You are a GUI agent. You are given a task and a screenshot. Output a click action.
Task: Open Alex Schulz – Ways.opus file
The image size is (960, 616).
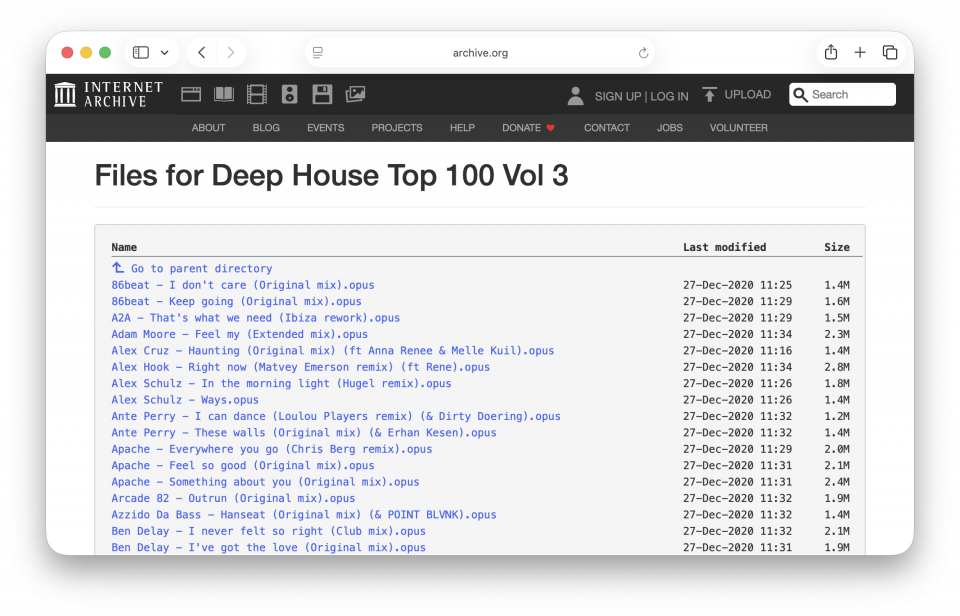click(x=185, y=400)
